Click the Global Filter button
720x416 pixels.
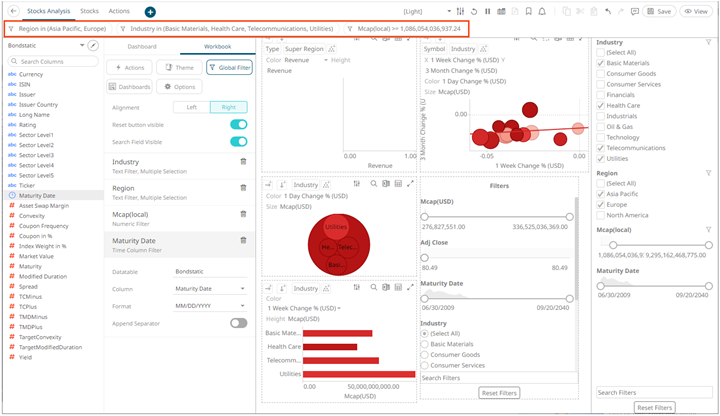point(229,67)
